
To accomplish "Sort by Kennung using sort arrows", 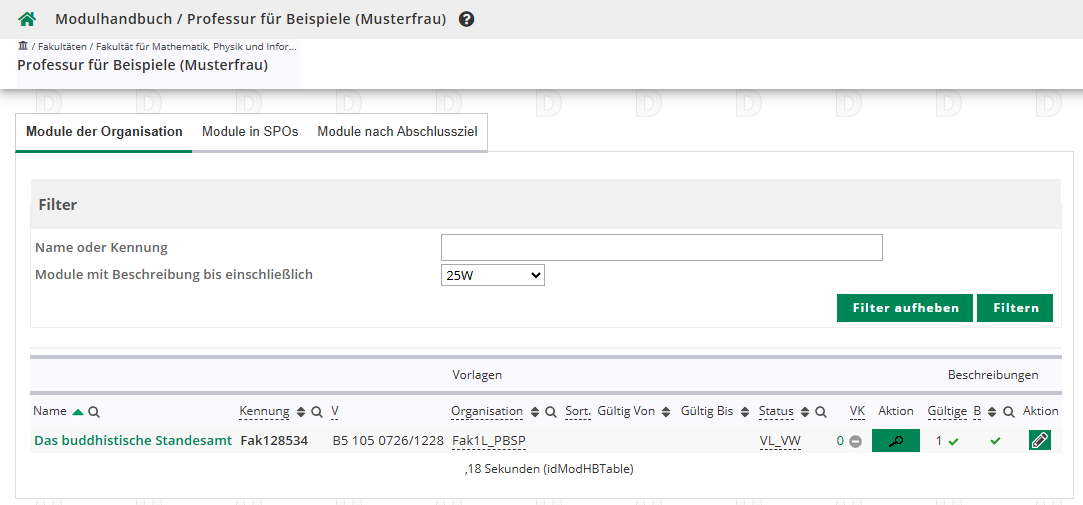I will tap(301, 412).
